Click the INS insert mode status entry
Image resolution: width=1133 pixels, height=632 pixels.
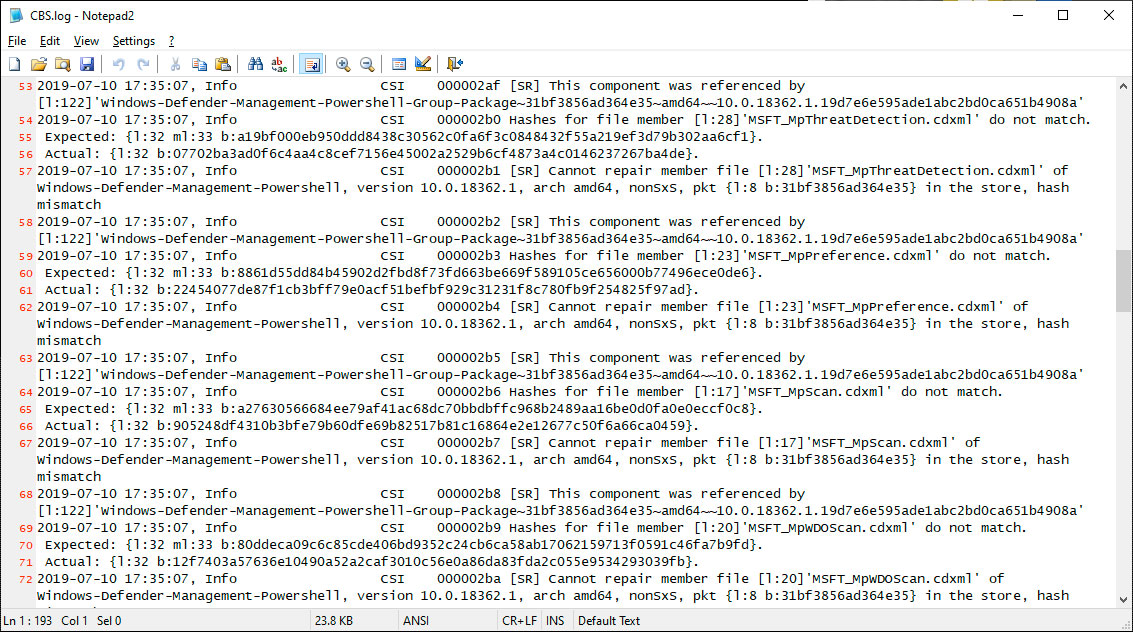555,620
